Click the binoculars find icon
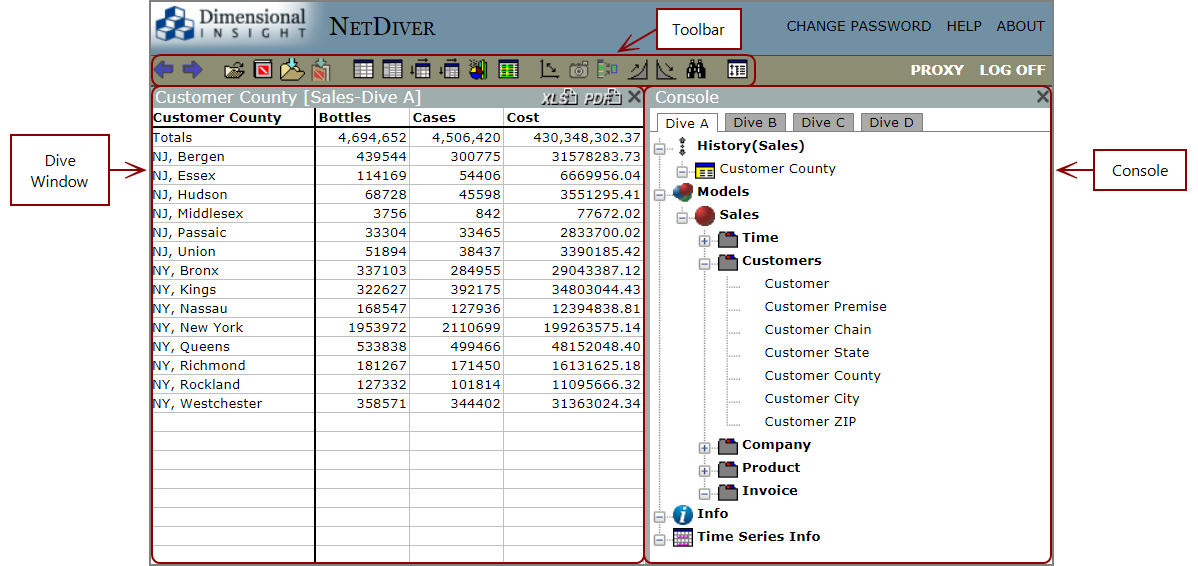This screenshot has height=566, width=1198. coord(695,70)
